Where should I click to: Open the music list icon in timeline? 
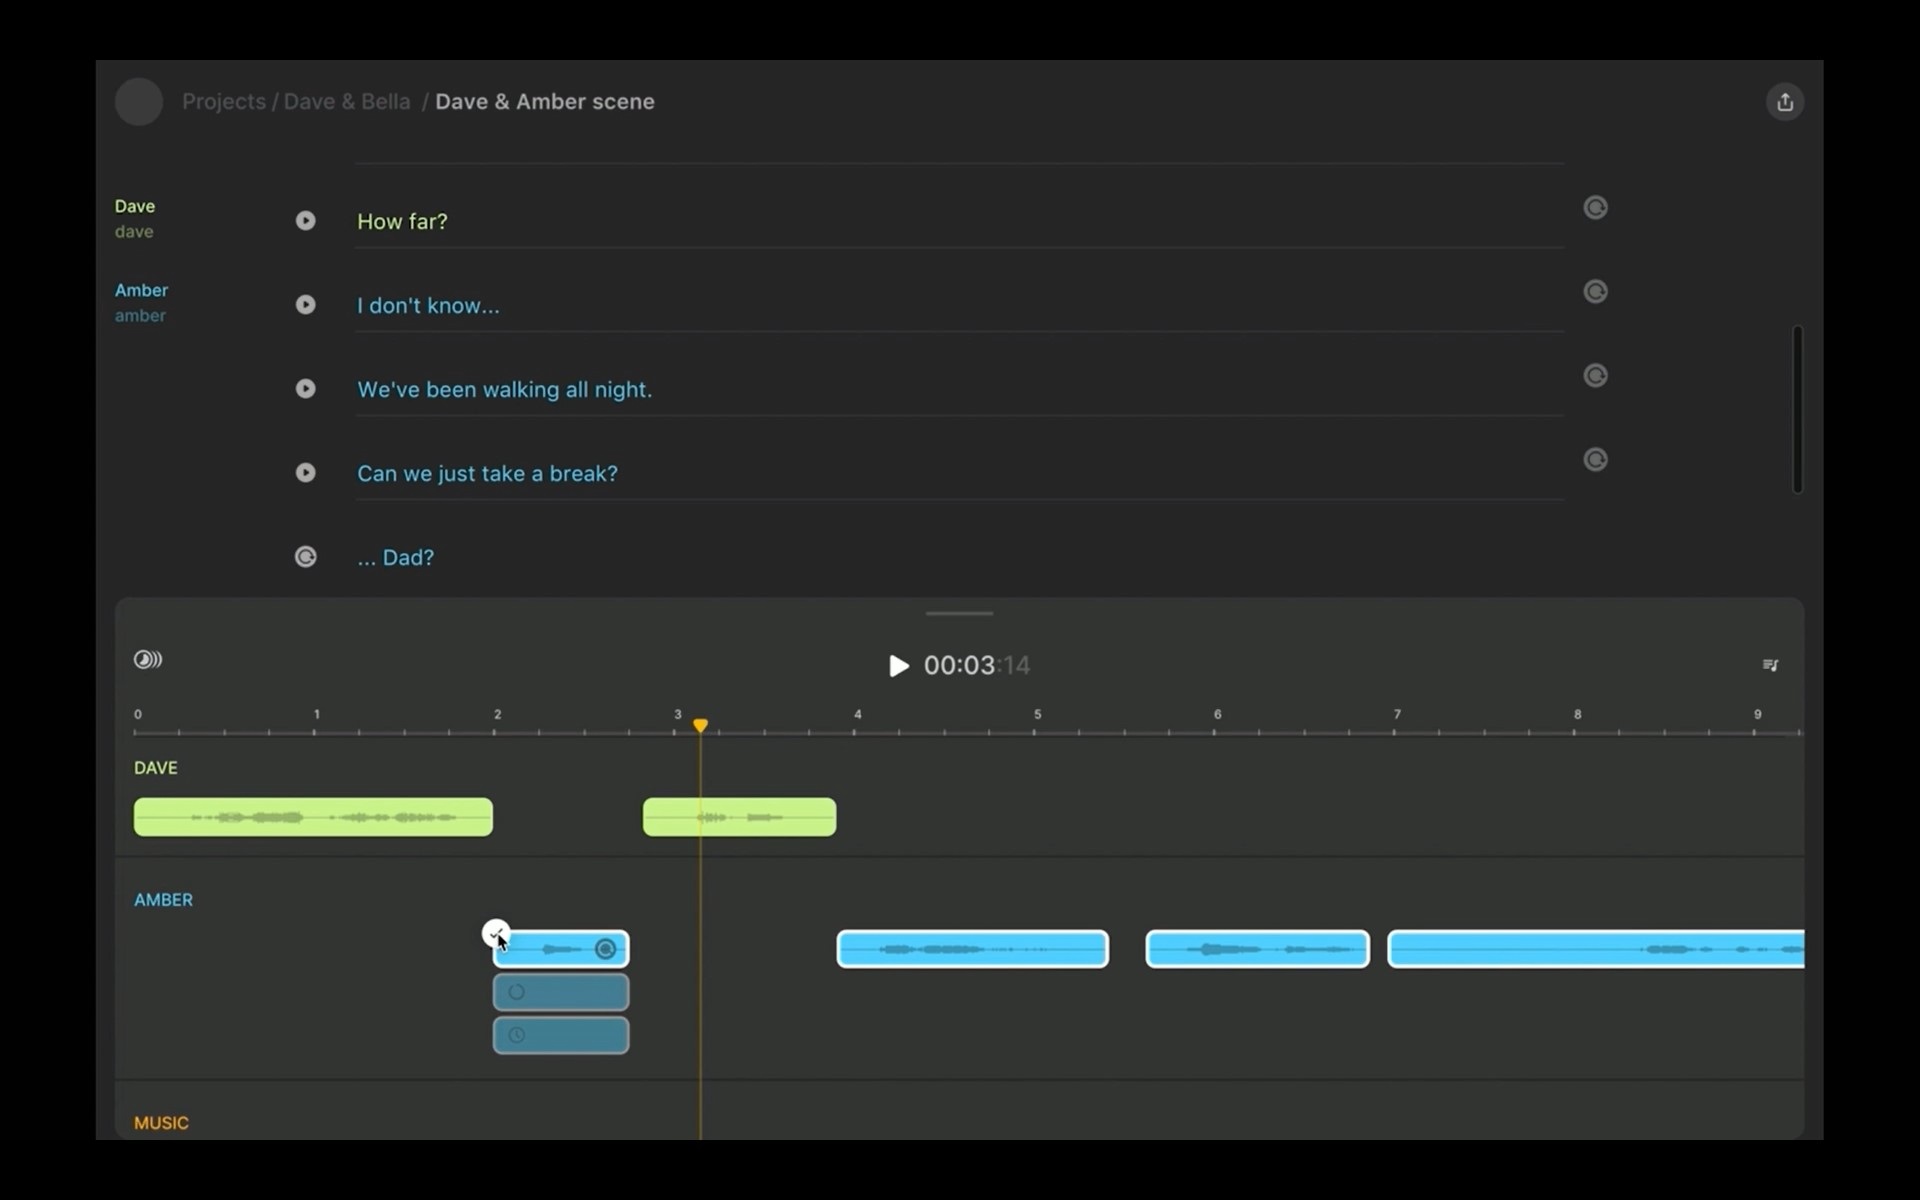[x=1770, y=665]
